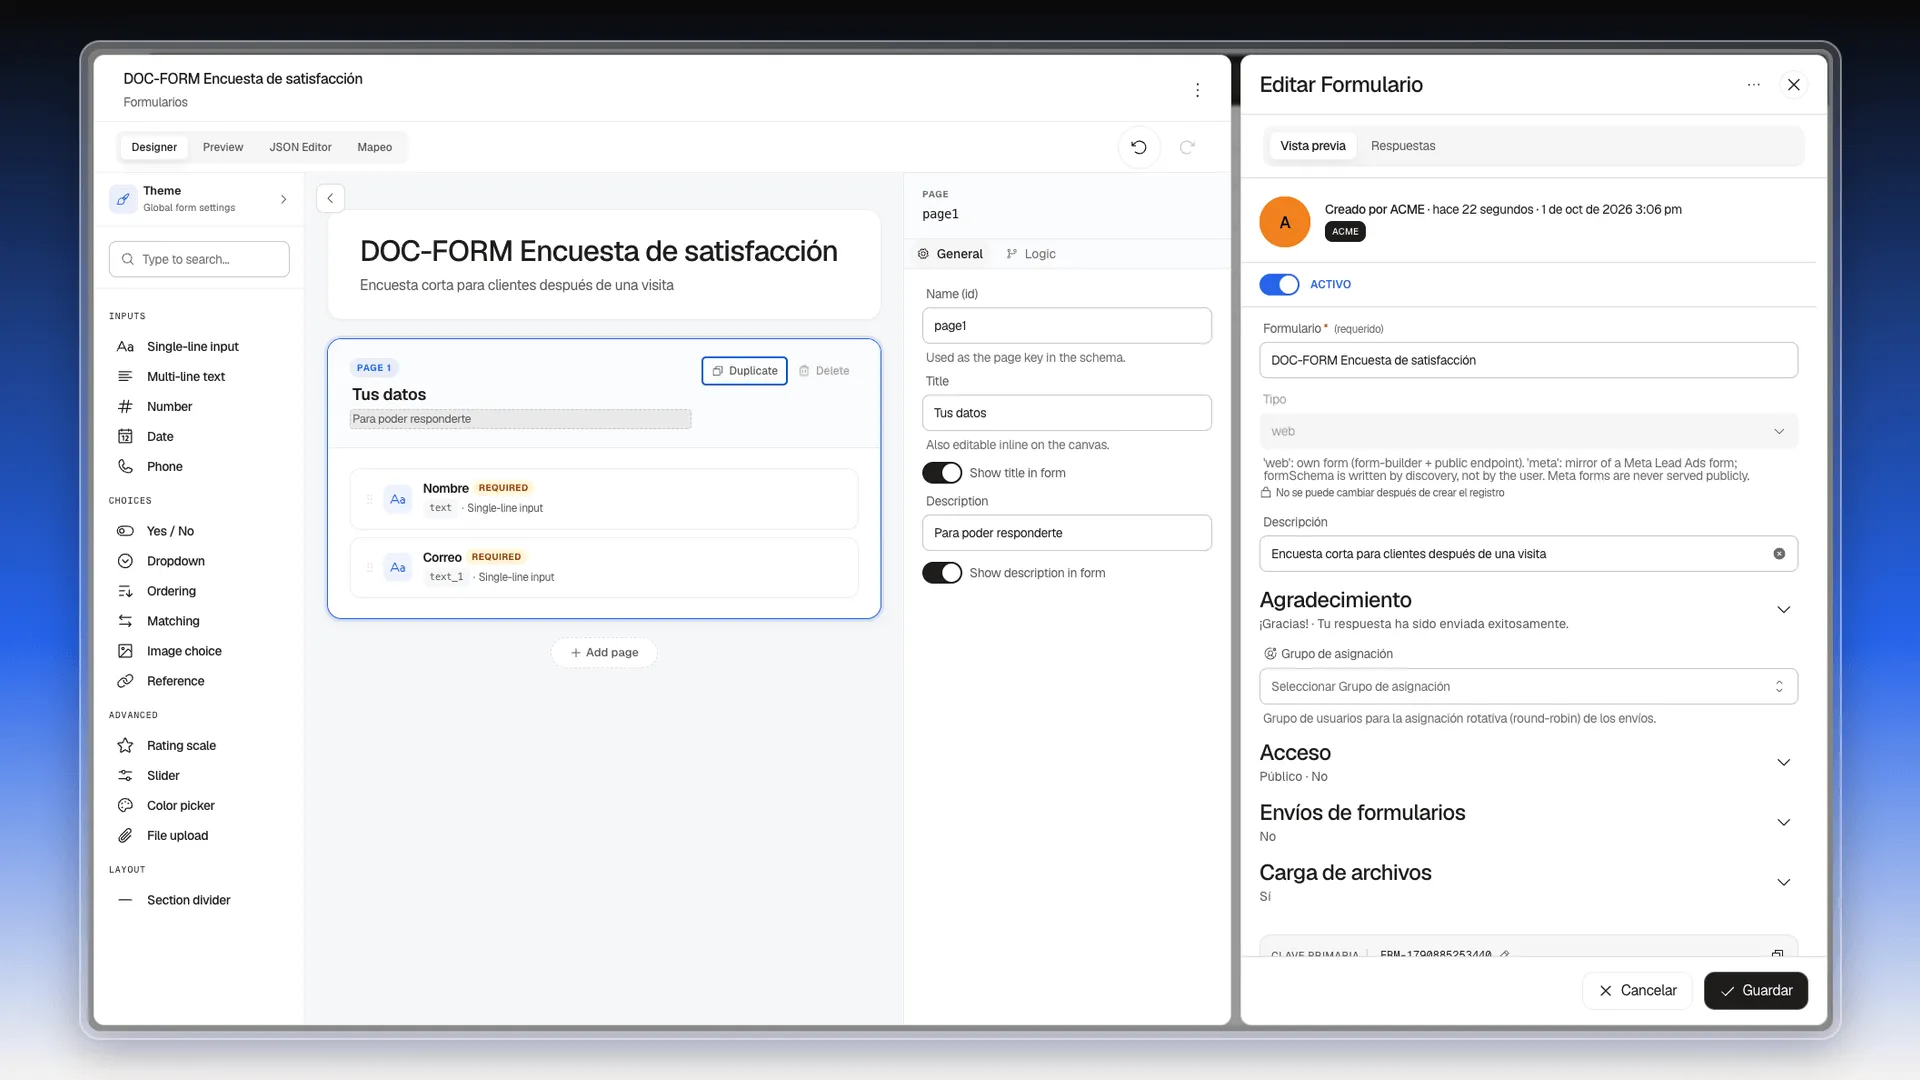Image resolution: width=1920 pixels, height=1080 pixels.
Task: Expand the Carga de archivos section
Action: [x=1783, y=883]
